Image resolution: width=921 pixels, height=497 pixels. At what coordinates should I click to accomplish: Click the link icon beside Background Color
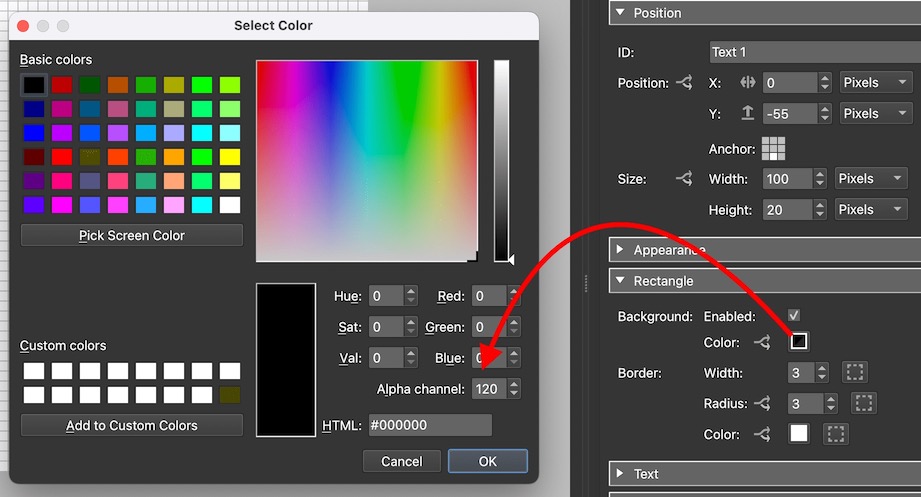(763, 342)
